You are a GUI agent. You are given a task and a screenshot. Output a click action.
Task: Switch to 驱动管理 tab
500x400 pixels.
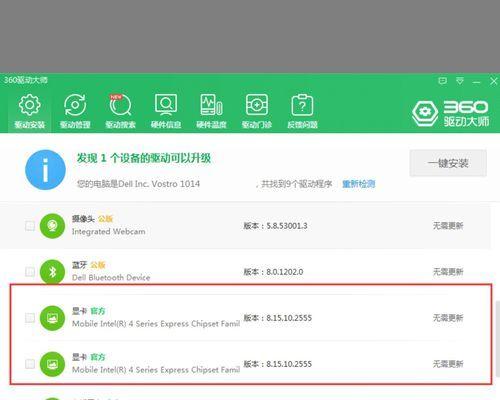[75, 111]
